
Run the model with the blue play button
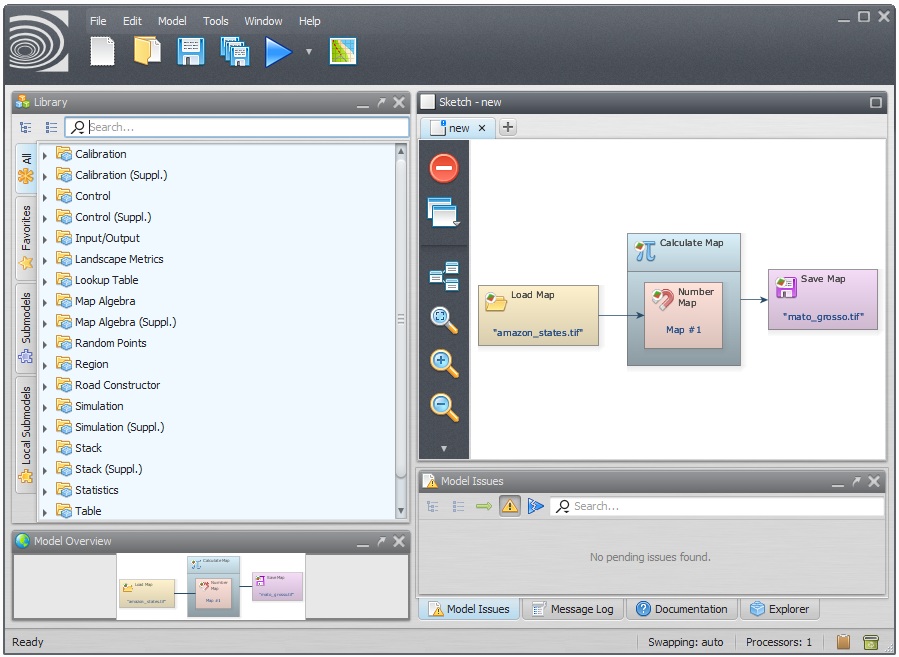click(x=278, y=51)
